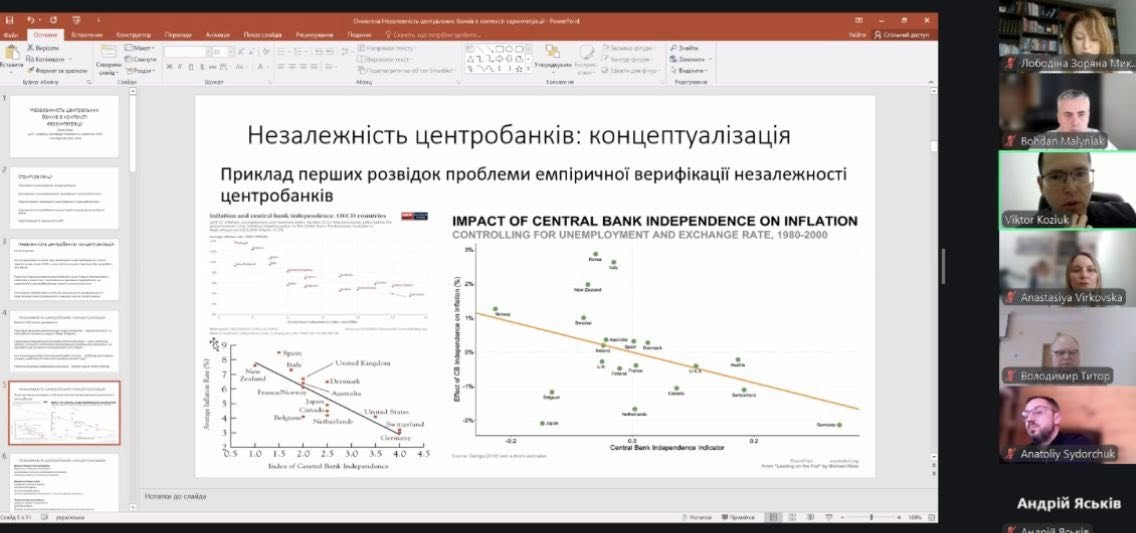The height and width of the screenshot is (533, 1136).
Task: Expand the Select (Виділити) dropdown
Action: (691, 70)
